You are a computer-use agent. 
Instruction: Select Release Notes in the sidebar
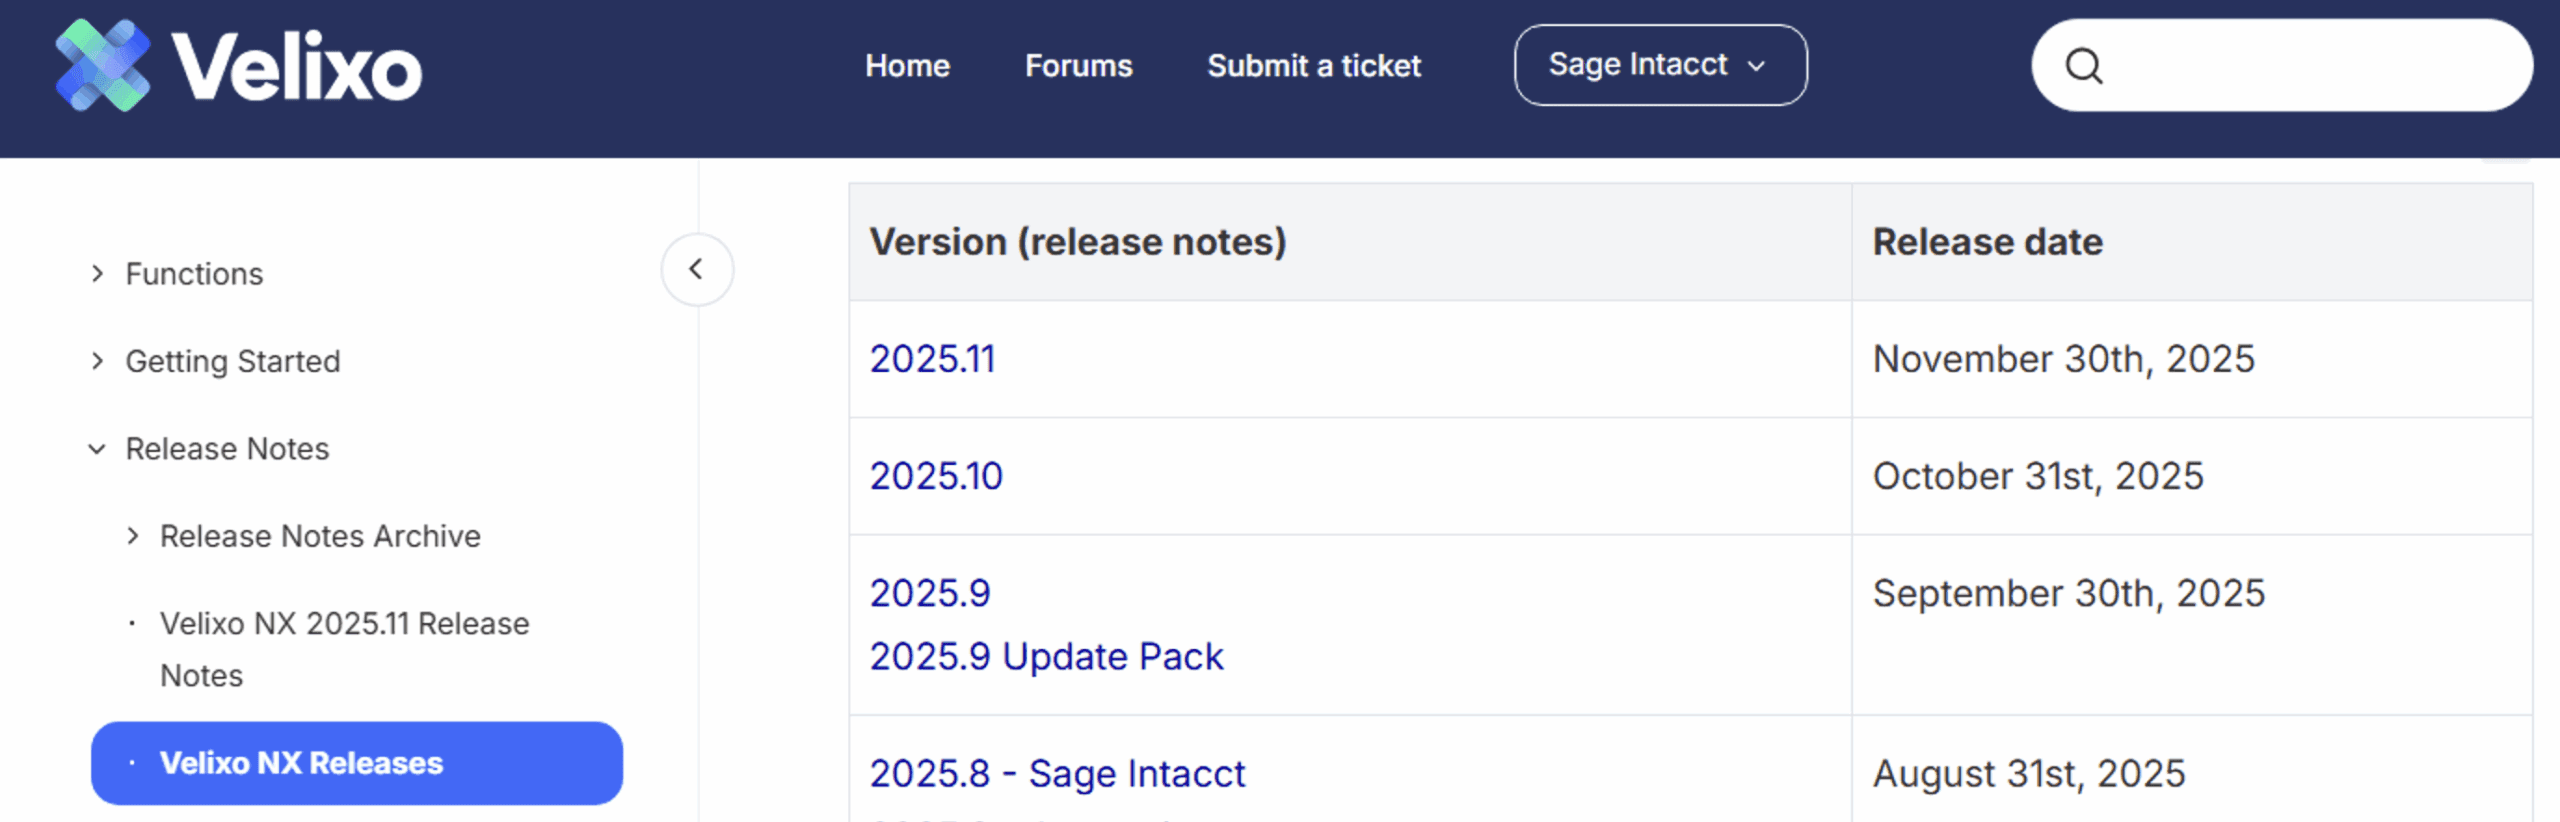point(227,448)
